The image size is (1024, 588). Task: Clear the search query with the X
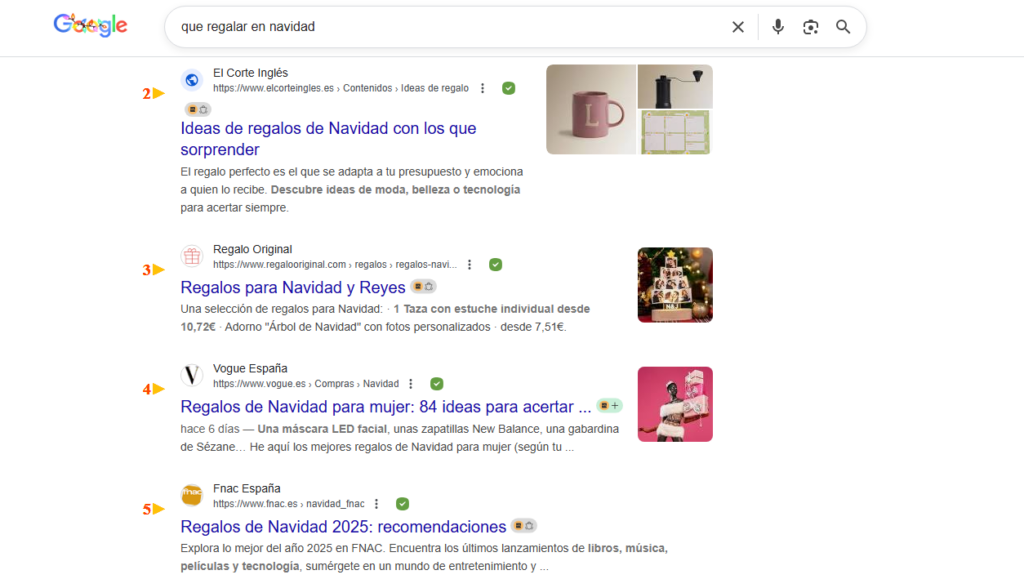738,27
